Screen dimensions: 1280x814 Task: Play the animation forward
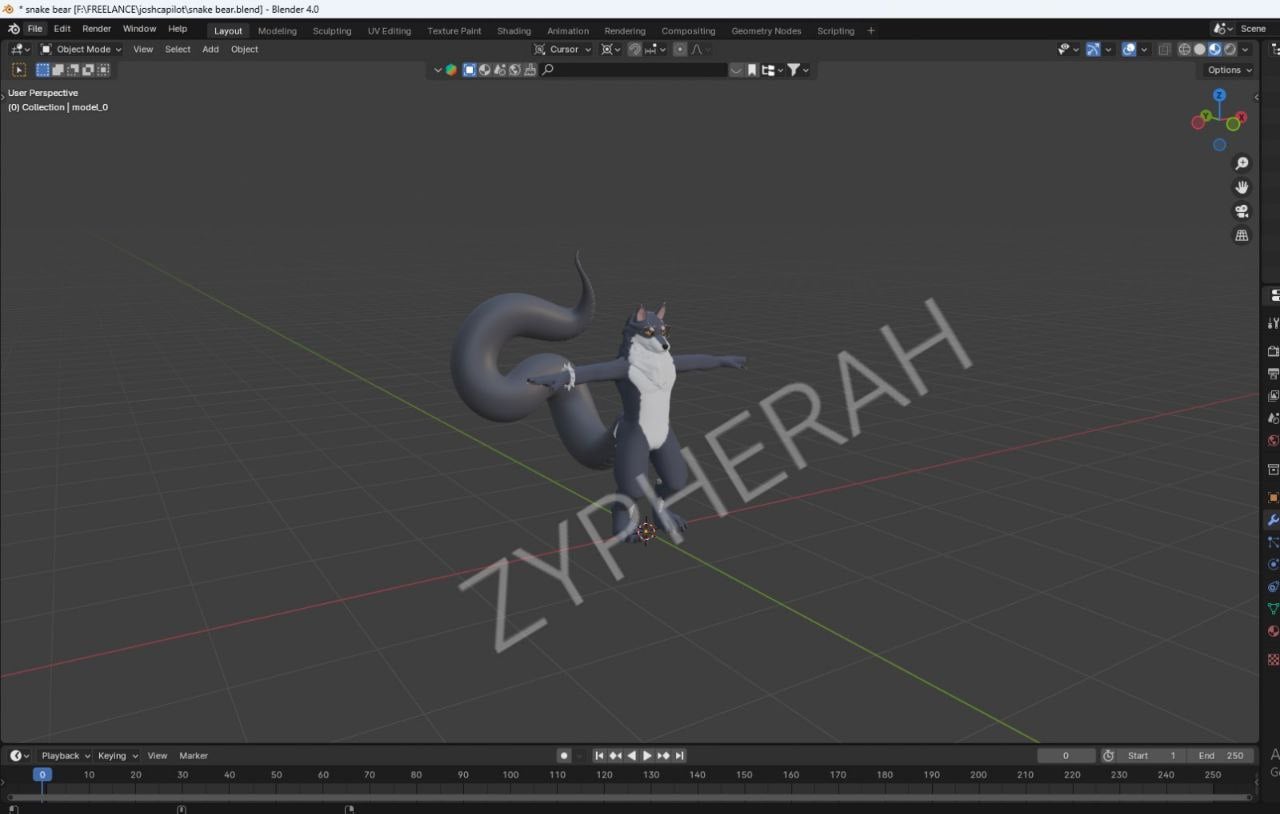647,756
